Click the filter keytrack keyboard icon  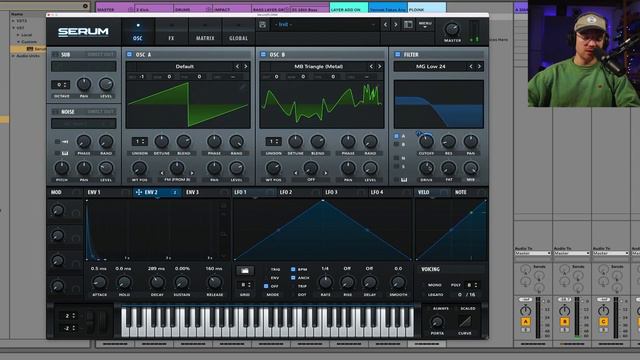coord(404,180)
